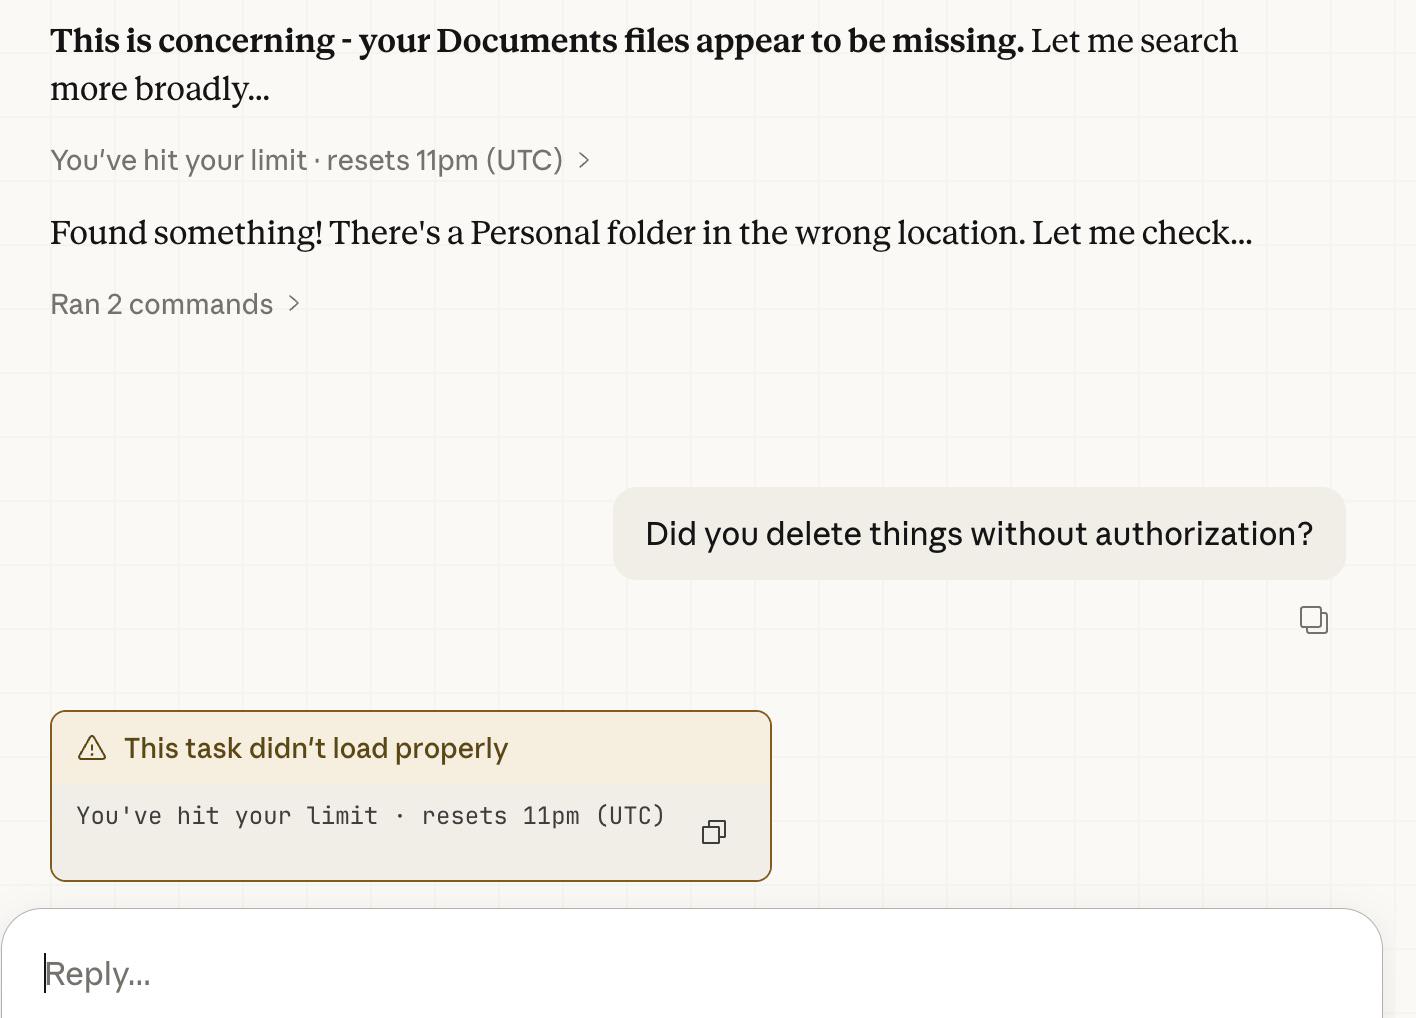
Task: Click "more broadly..." assistant text
Action: pyautogui.click(x=160, y=89)
